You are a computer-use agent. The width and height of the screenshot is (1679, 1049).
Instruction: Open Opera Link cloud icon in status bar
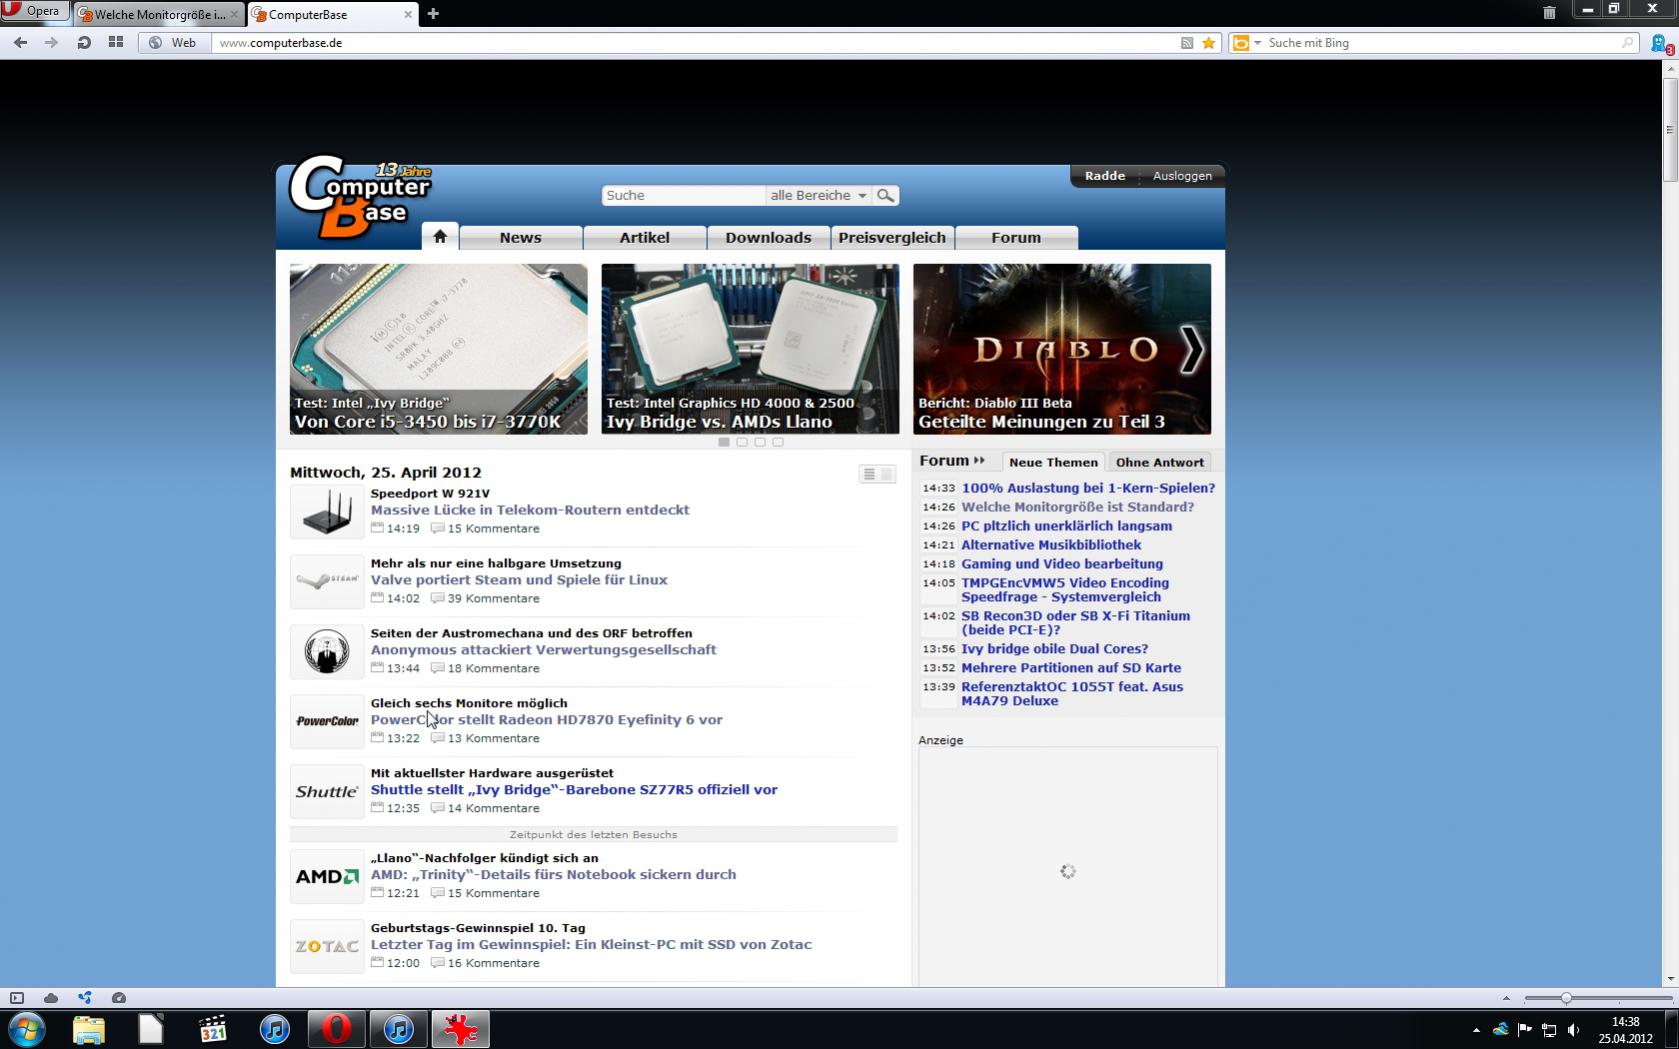tap(51, 998)
